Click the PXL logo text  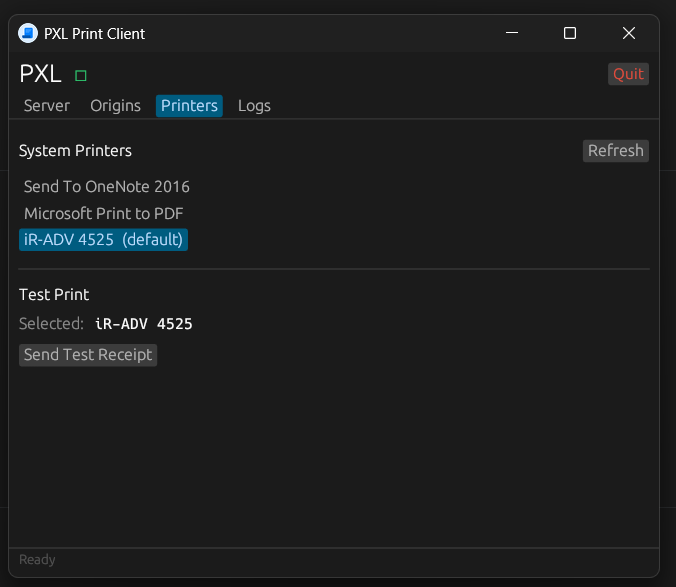40,74
